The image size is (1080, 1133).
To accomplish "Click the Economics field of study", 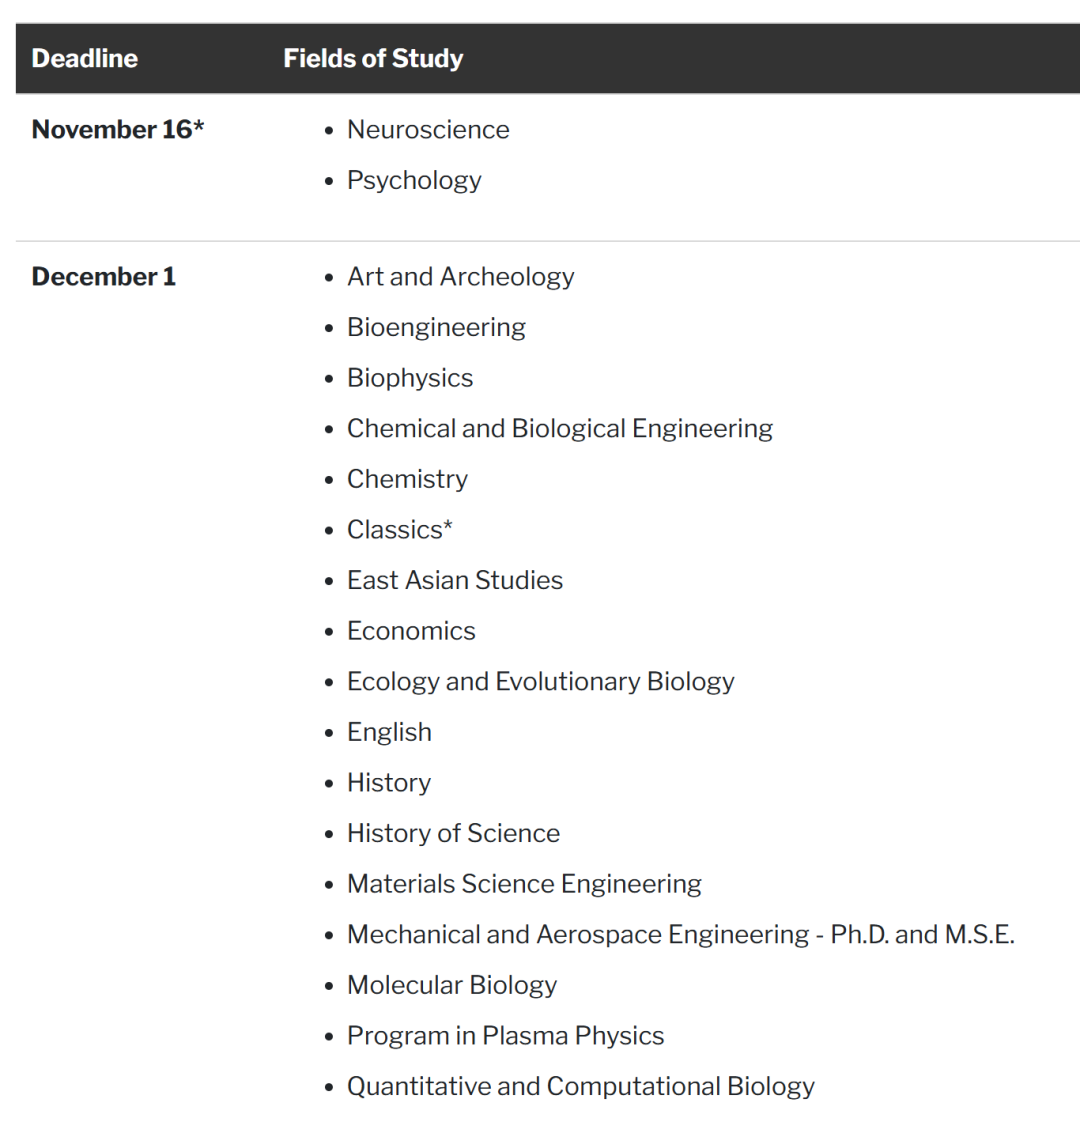I will (x=411, y=632).
